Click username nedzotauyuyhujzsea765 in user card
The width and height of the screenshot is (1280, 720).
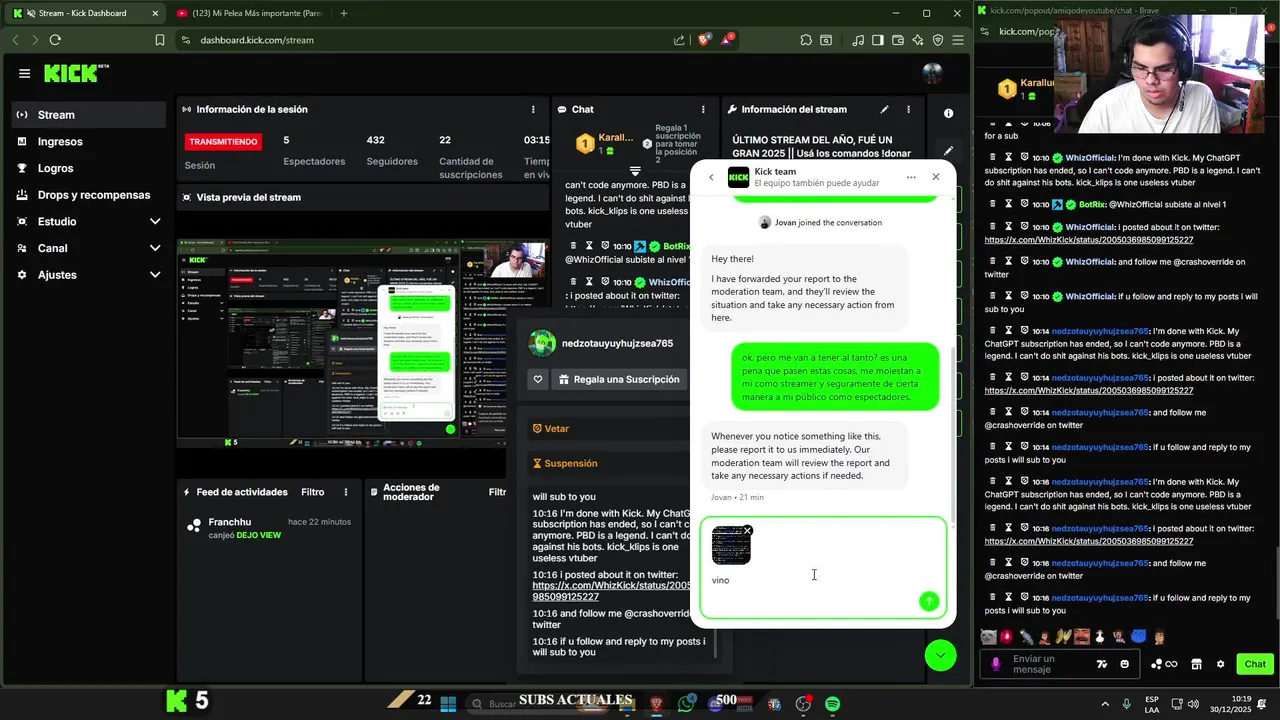(x=617, y=343)
